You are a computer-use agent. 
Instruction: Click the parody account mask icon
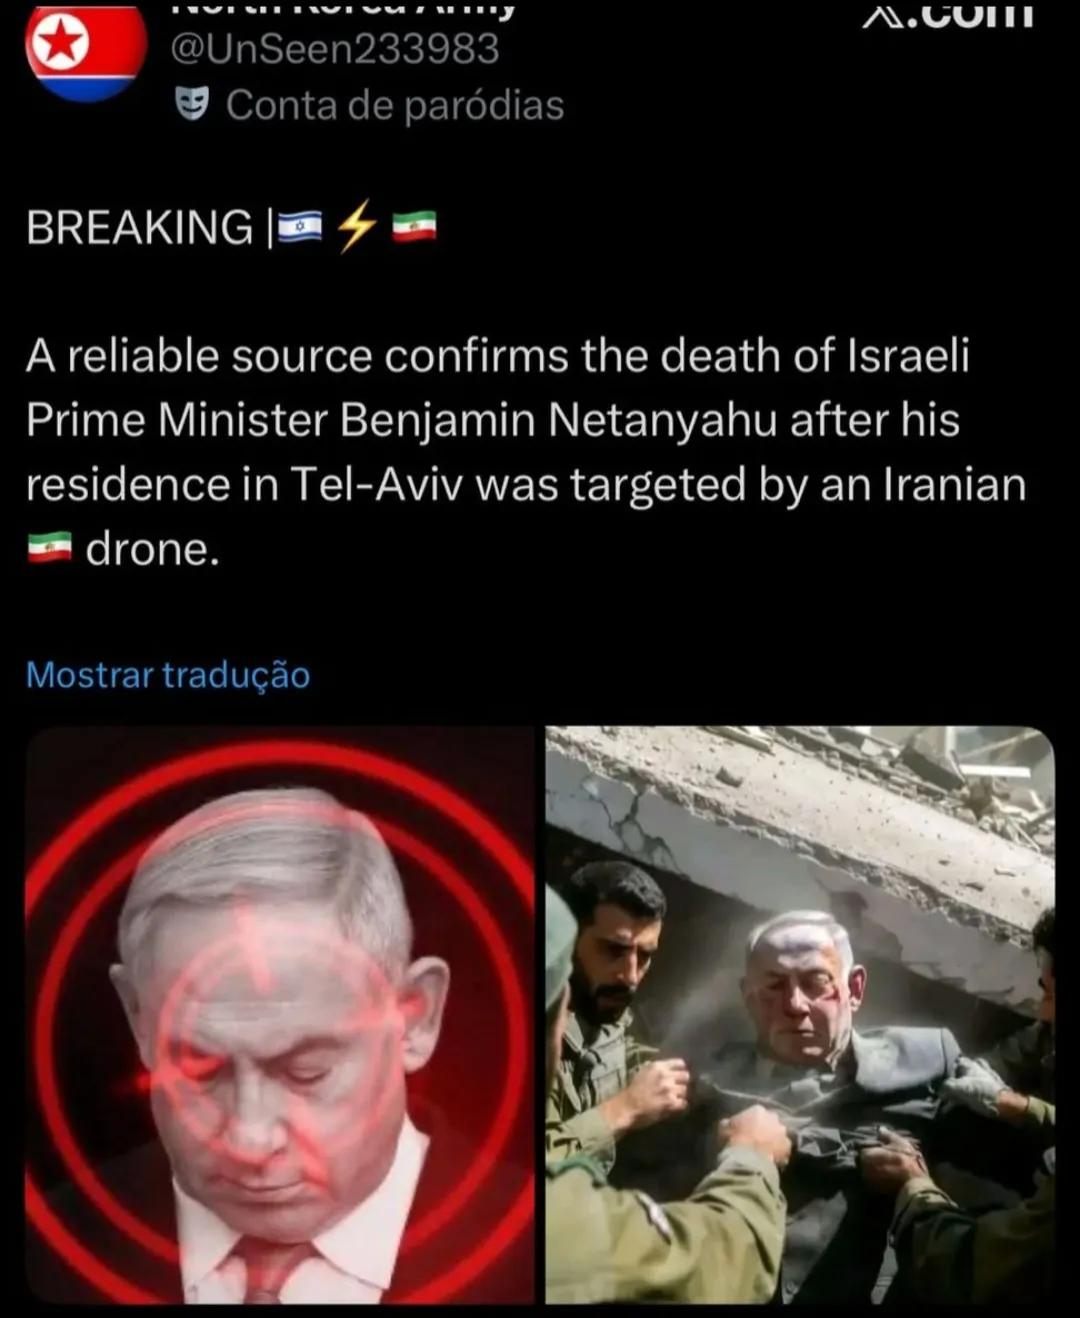pyautogui.click(x=192, y=104)
